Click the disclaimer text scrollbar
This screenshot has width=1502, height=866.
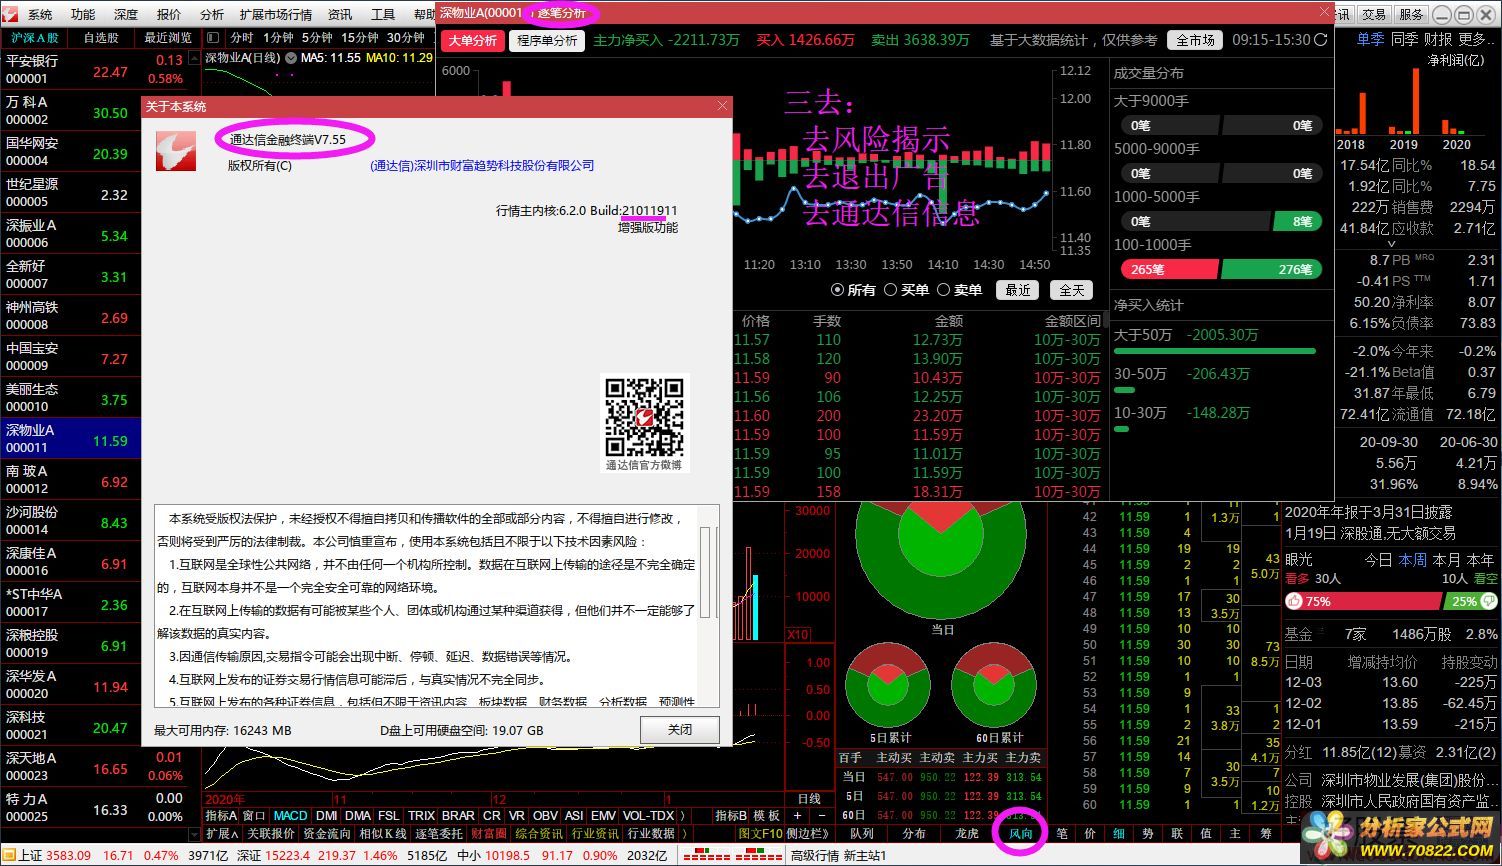706,574
